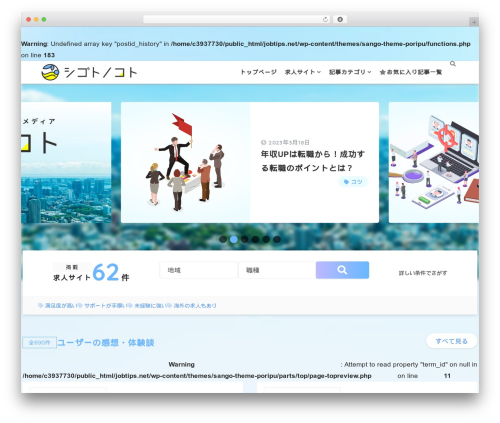This screenshot has width=500, height=423.
Task: Select the fifth carousel pagination dot
Action: click(x=266, y=239)
